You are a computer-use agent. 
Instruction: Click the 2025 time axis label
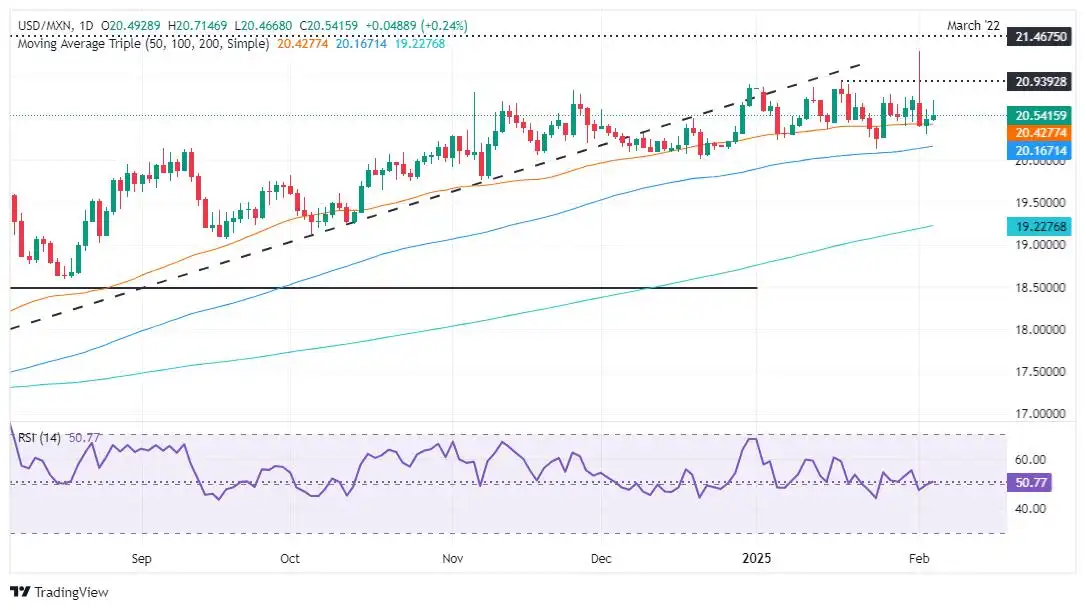[x=756, y=558]
